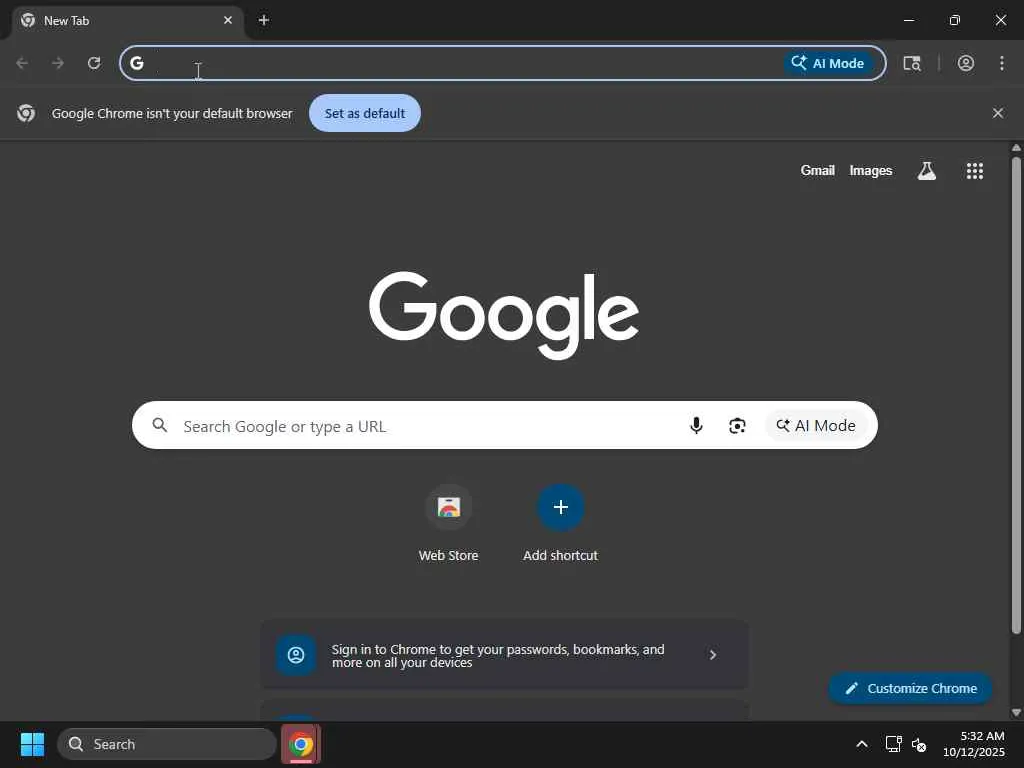Open the profile avatar menu
The height and width of the screenshot is (768, 1024).
[966, 63]
